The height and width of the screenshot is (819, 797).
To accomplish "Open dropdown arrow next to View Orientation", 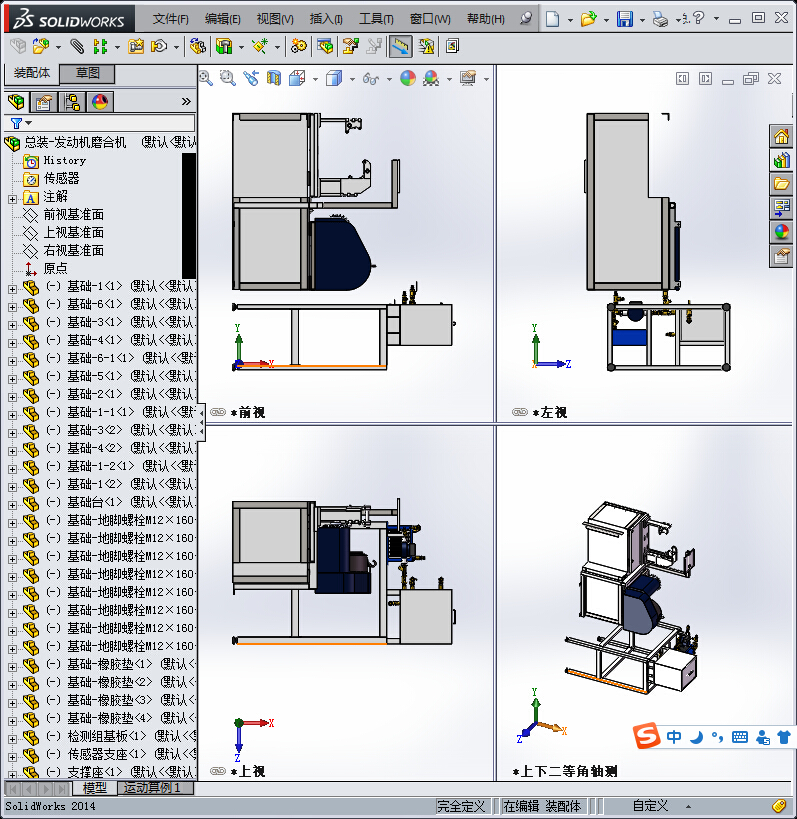I will click(x=315, y=79).
